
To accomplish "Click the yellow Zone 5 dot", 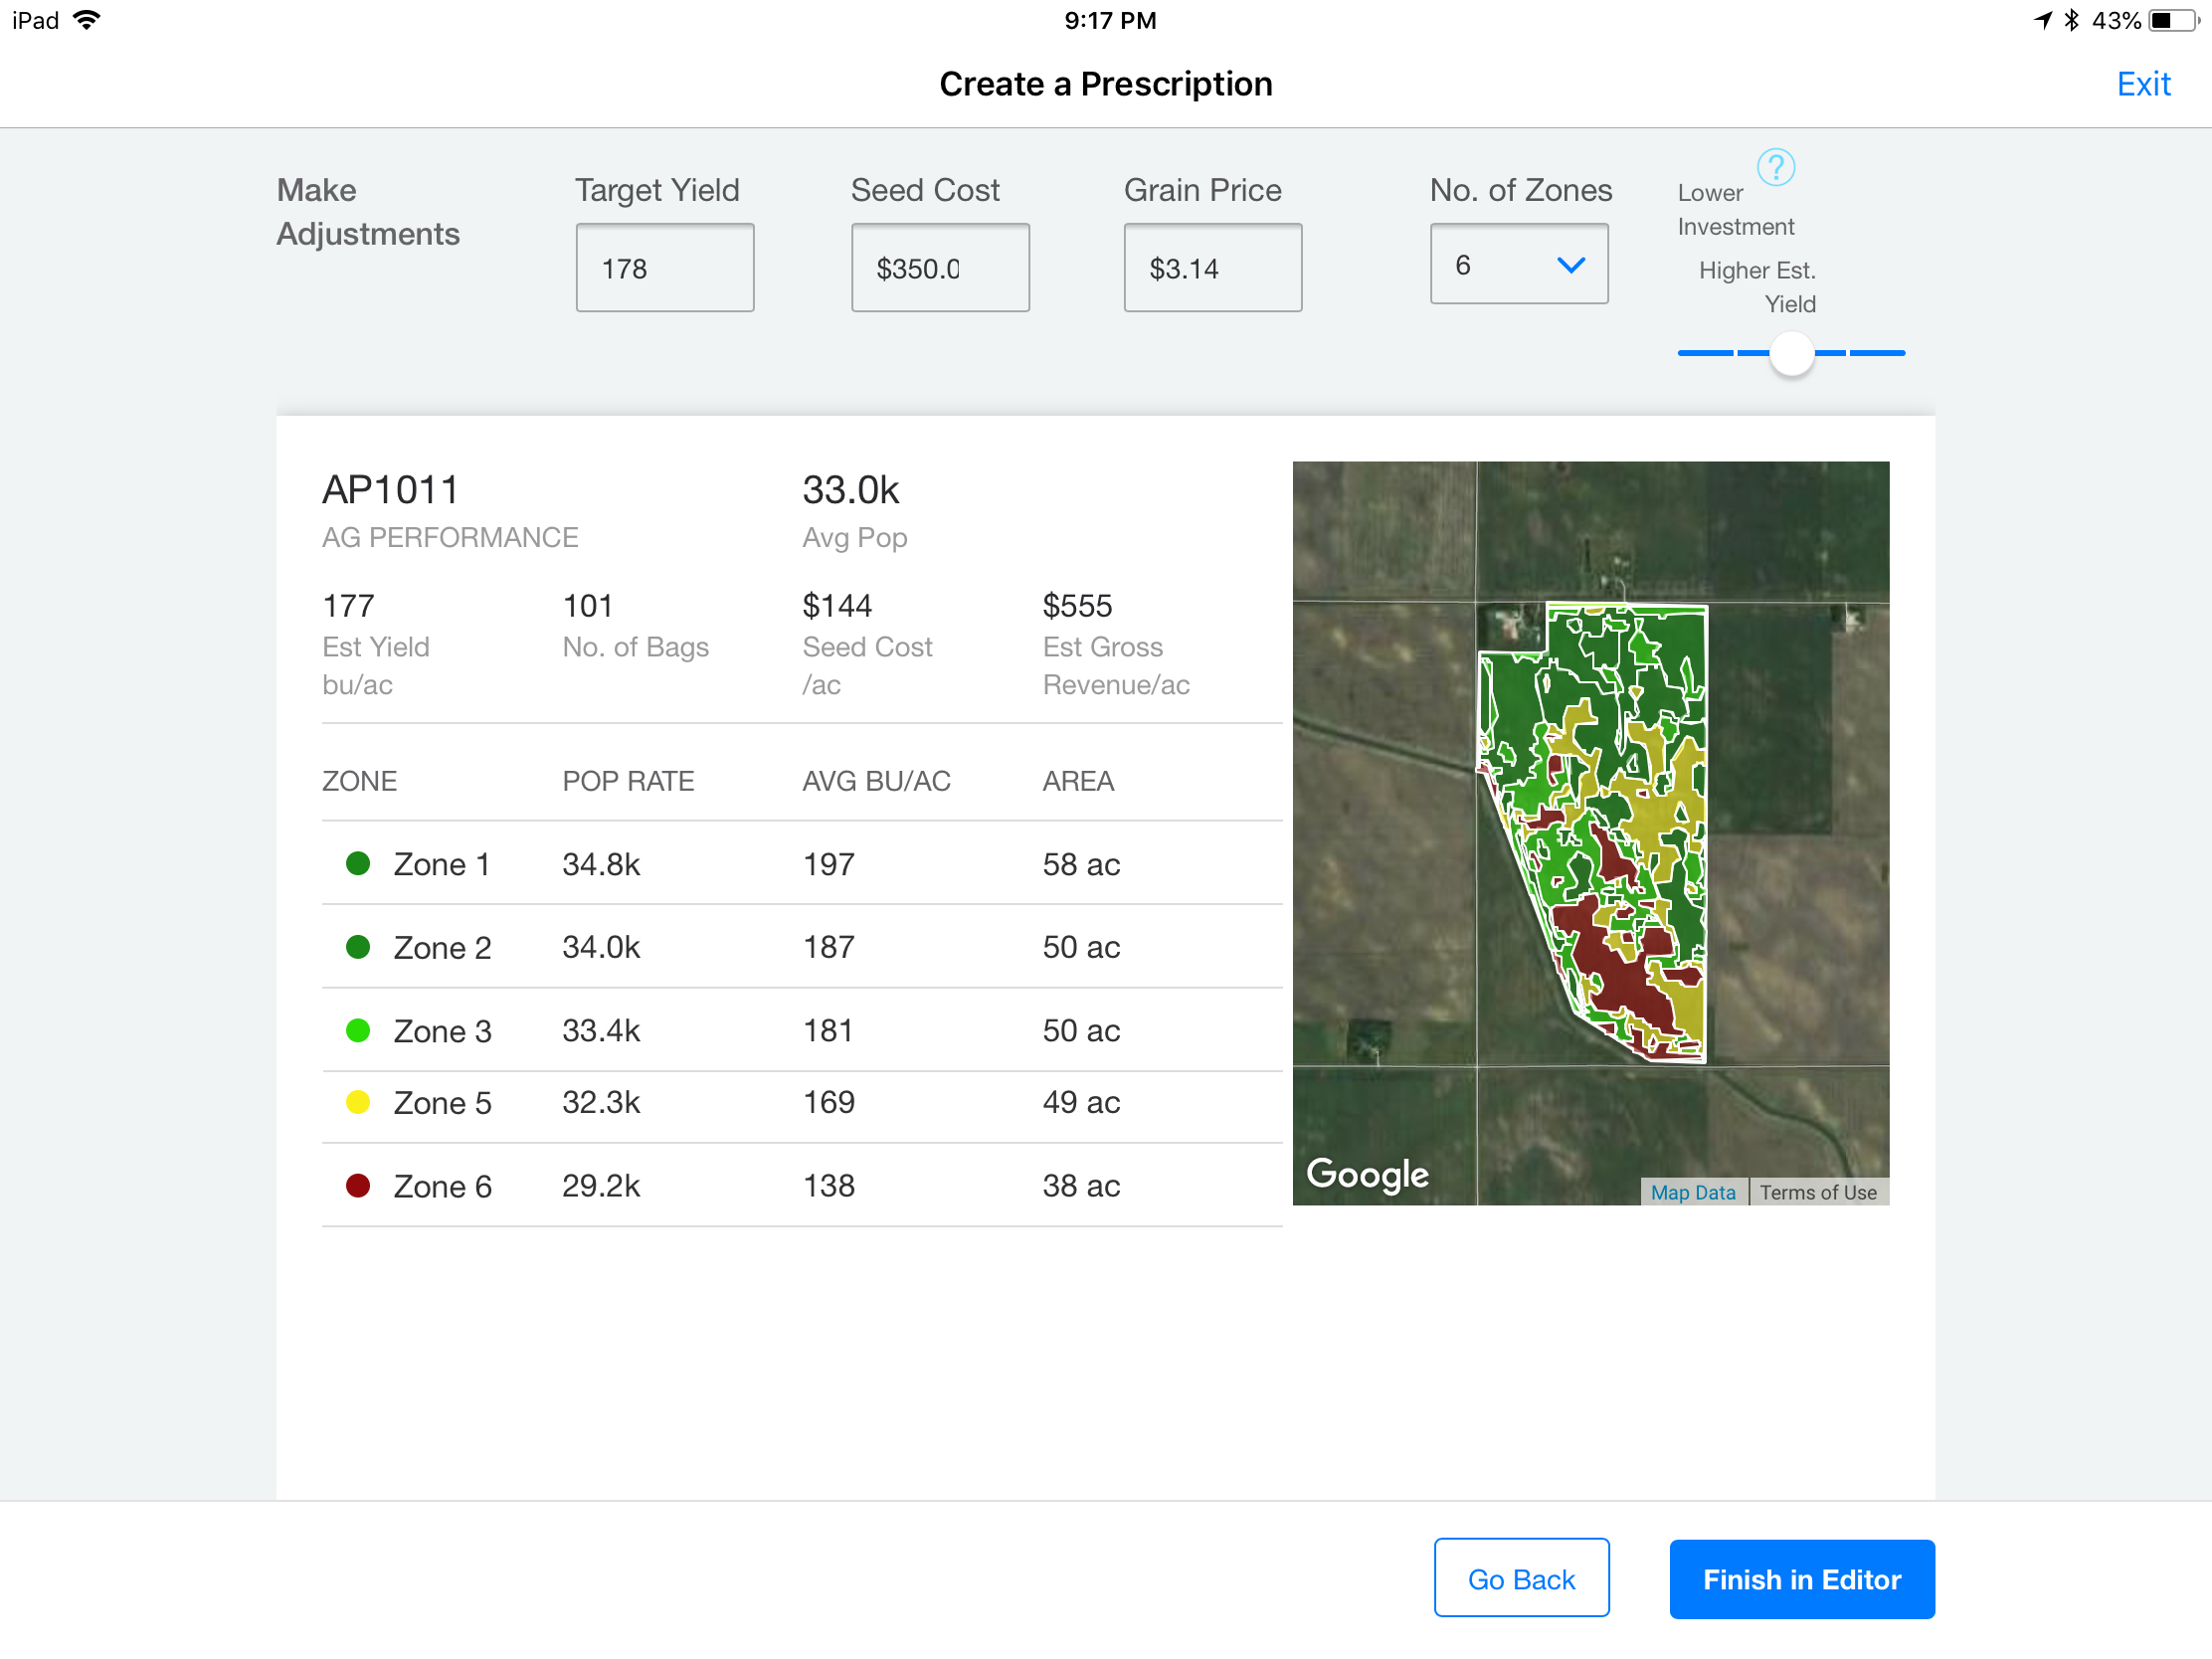I will click(x=358, y=1102).
